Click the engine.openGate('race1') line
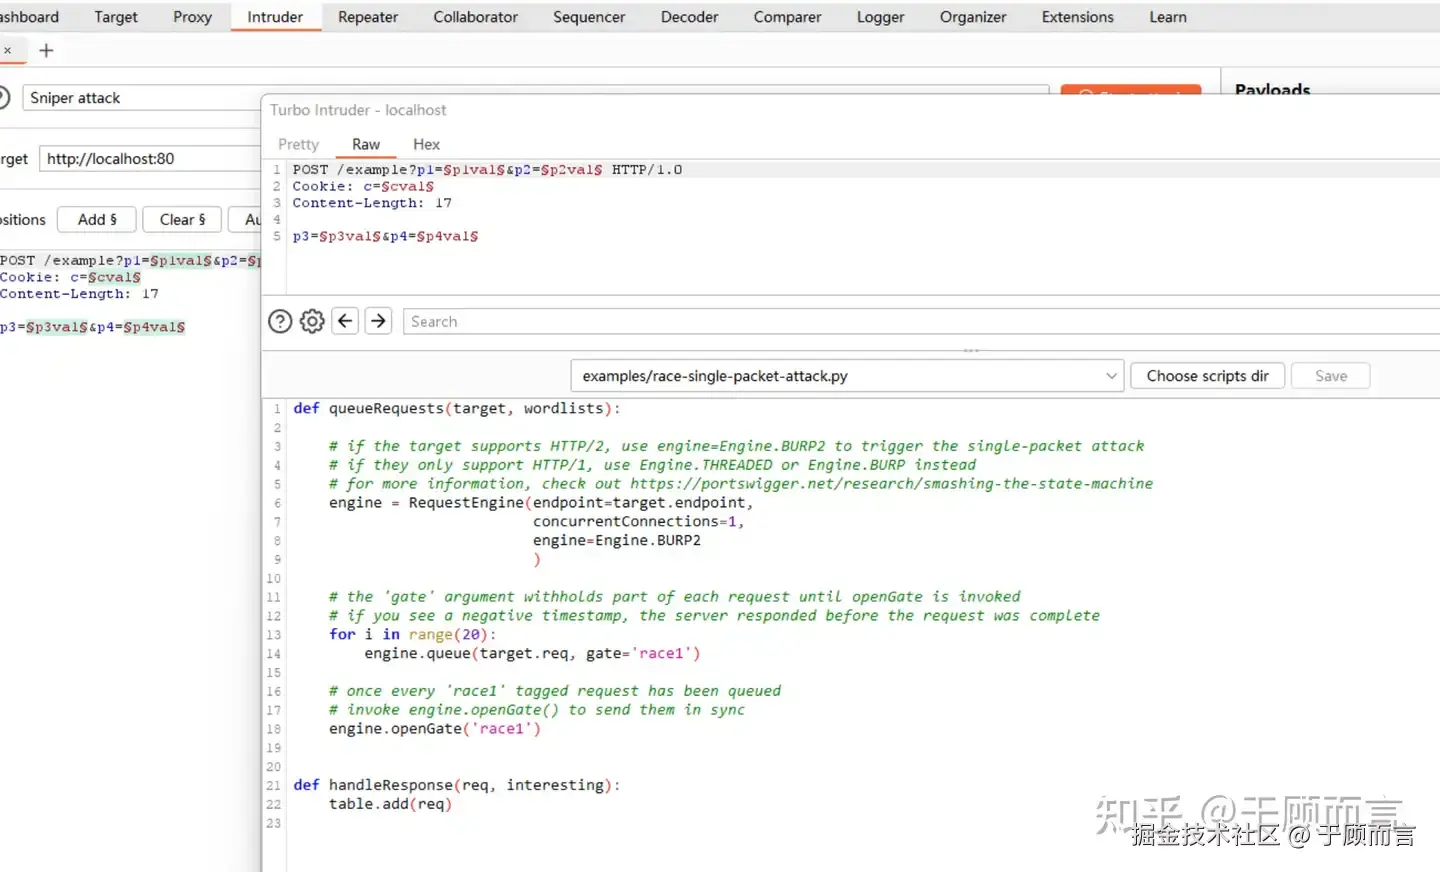The width and height of the screenshot is (1440, 872). pyautogui.click(x=434, y=728)
